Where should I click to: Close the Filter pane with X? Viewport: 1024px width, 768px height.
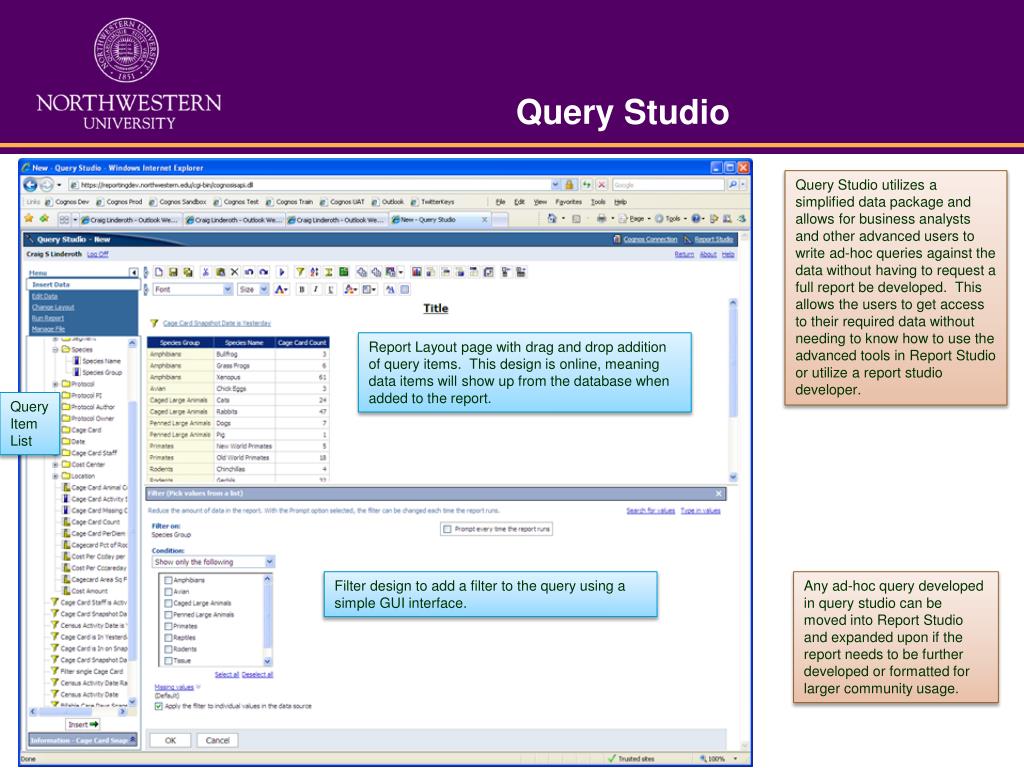tap(718, 494)
